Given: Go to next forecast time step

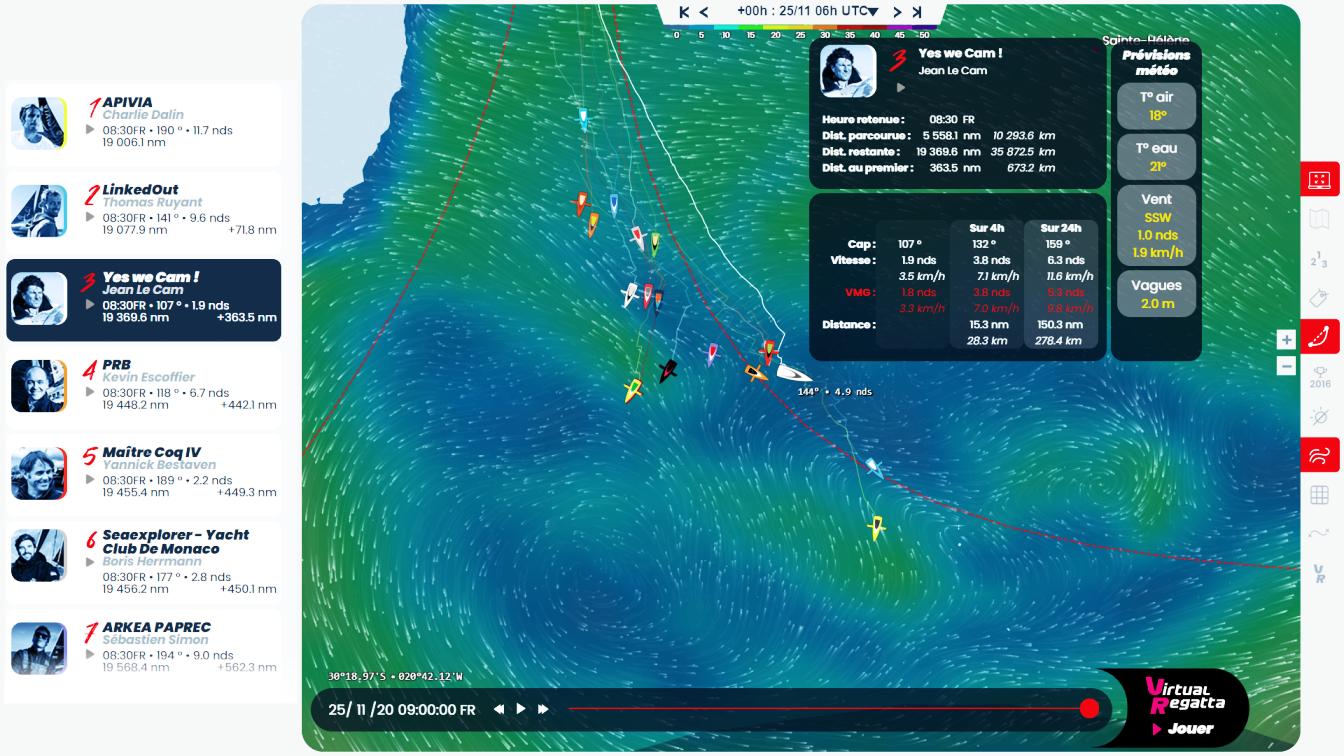Looking at the screenshot, I should click(898, 12).
